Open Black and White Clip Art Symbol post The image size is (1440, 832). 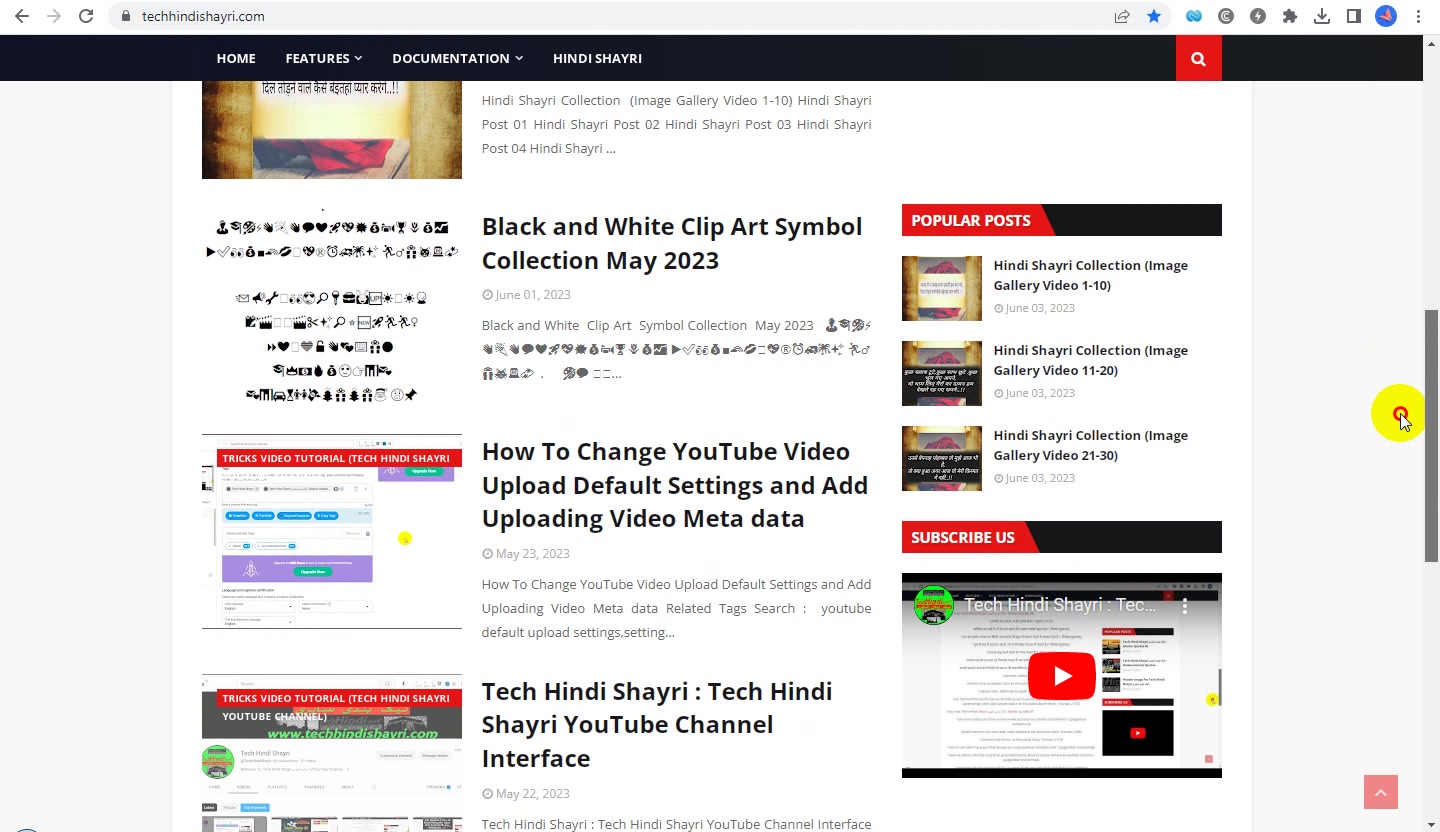[x=672, y=243]
